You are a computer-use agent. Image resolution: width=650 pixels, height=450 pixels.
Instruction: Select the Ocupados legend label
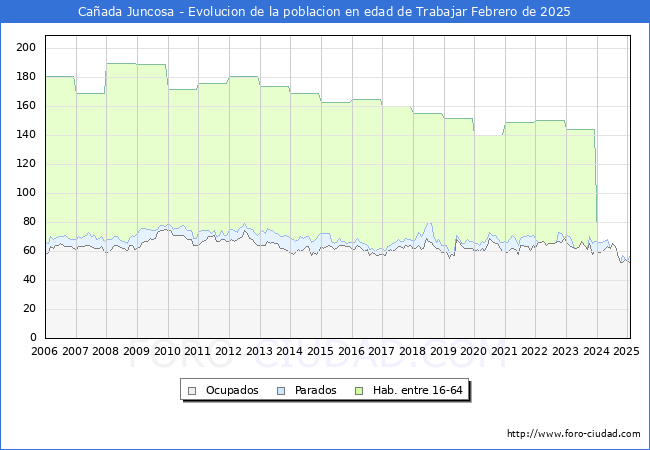click(232, 390)
